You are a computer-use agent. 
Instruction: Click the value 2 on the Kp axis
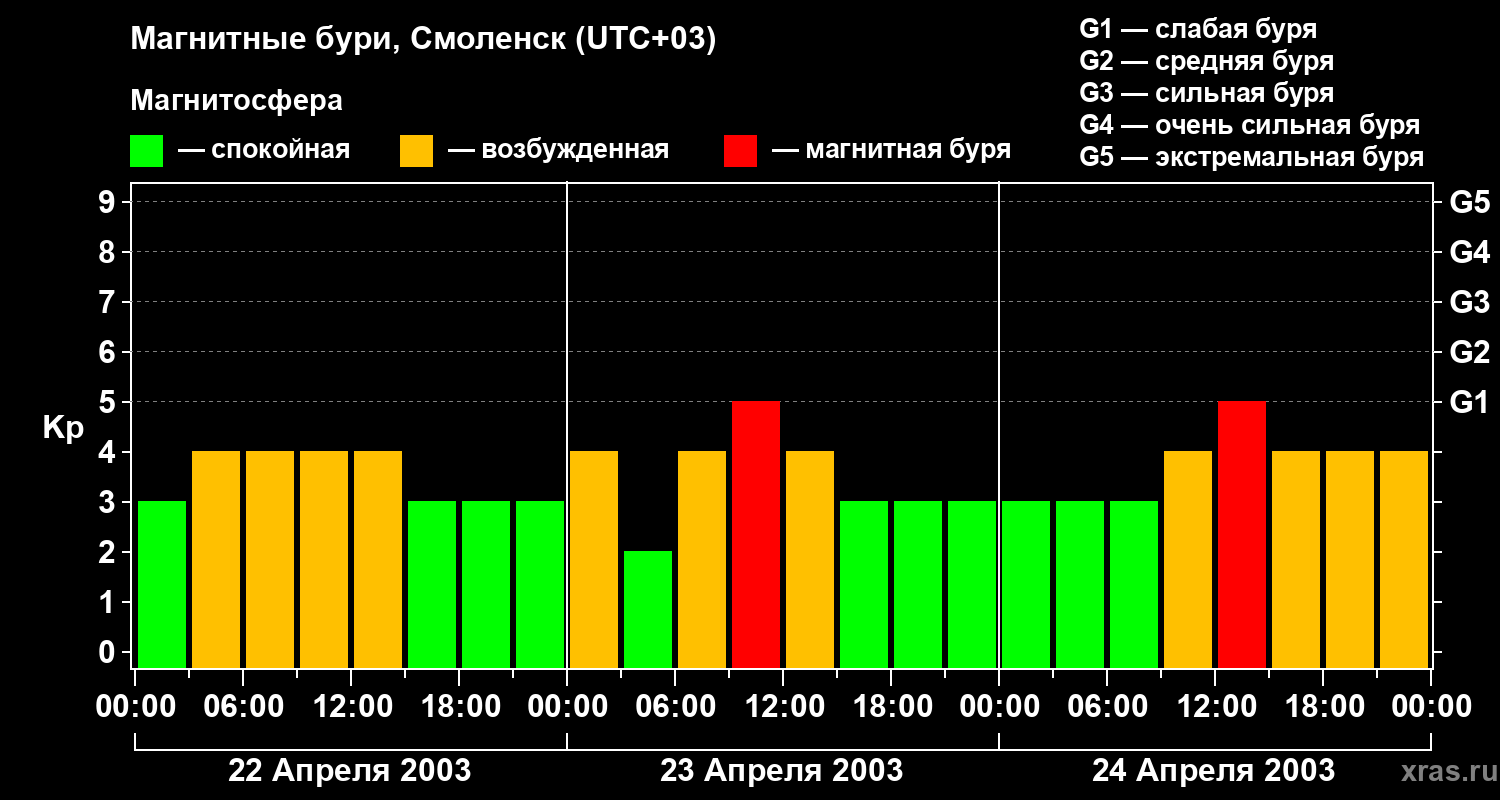109,552
